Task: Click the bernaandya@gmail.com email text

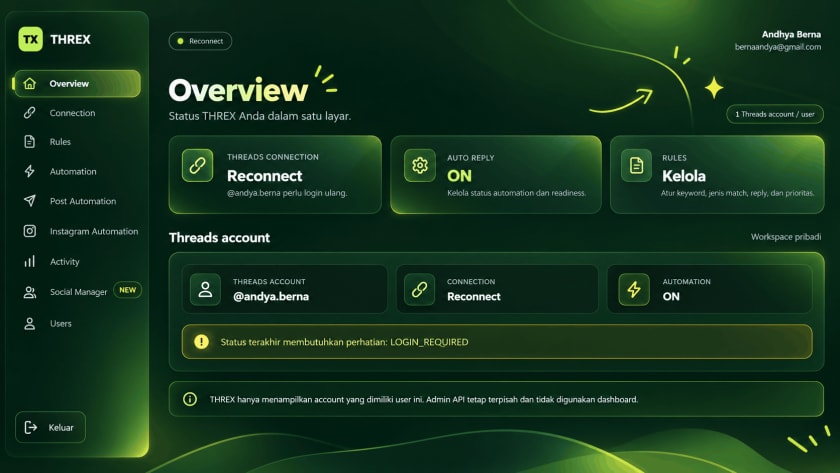Action: pos(777,47)
